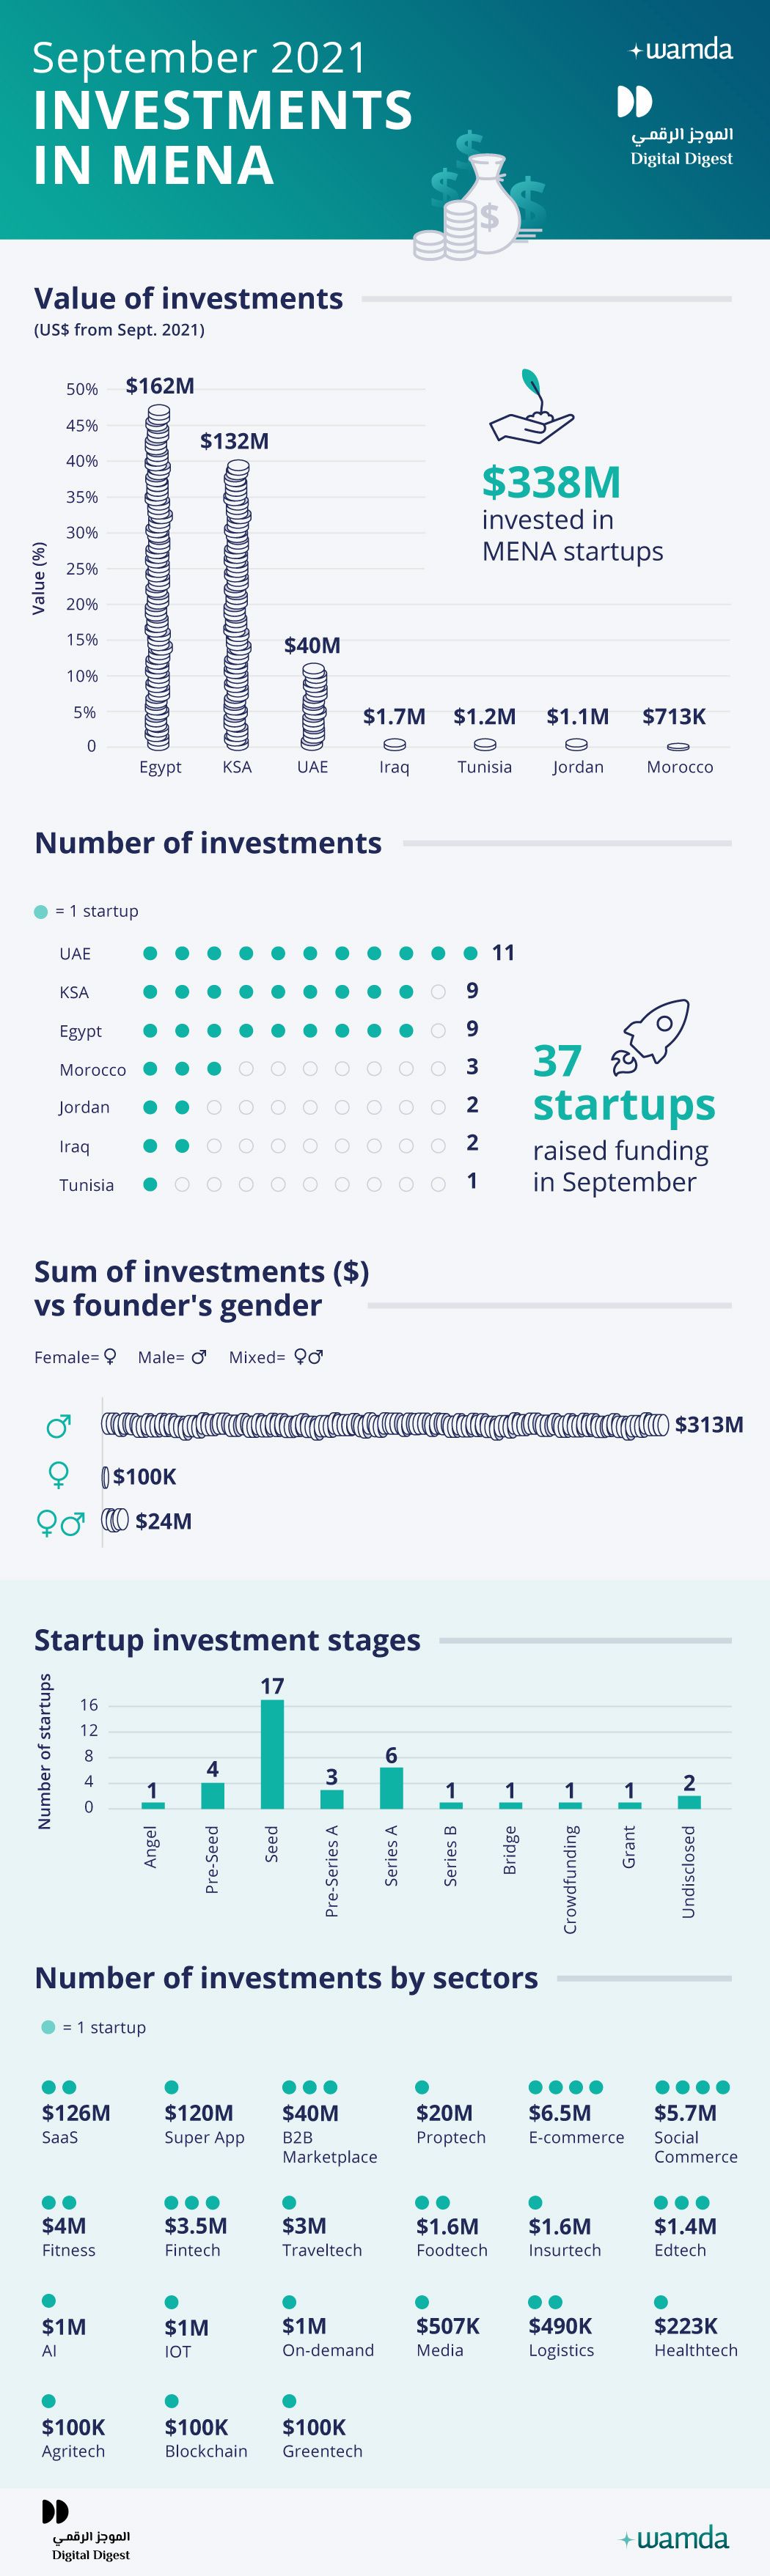The width and height of the screenshot is (770, 2576).
Task: Click the wamda logo in the header
Action: [x=681, y=49]
